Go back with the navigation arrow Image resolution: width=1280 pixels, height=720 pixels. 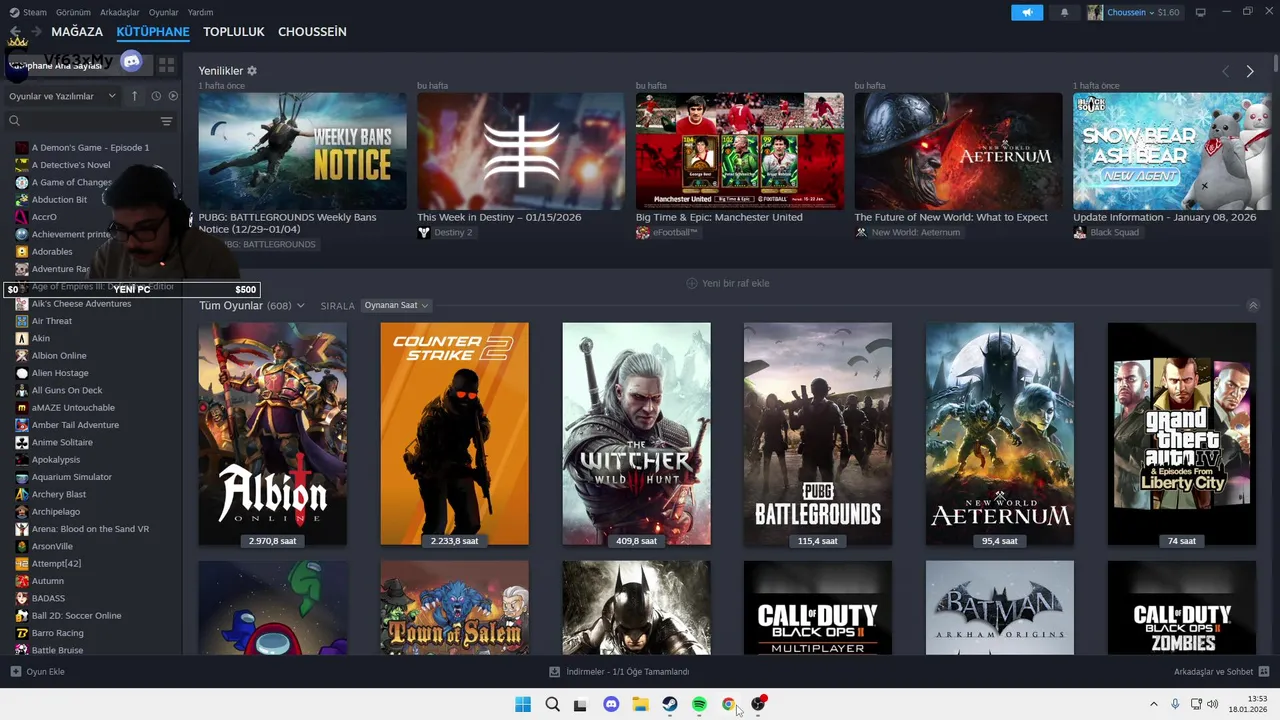click(x=15, y=32)
